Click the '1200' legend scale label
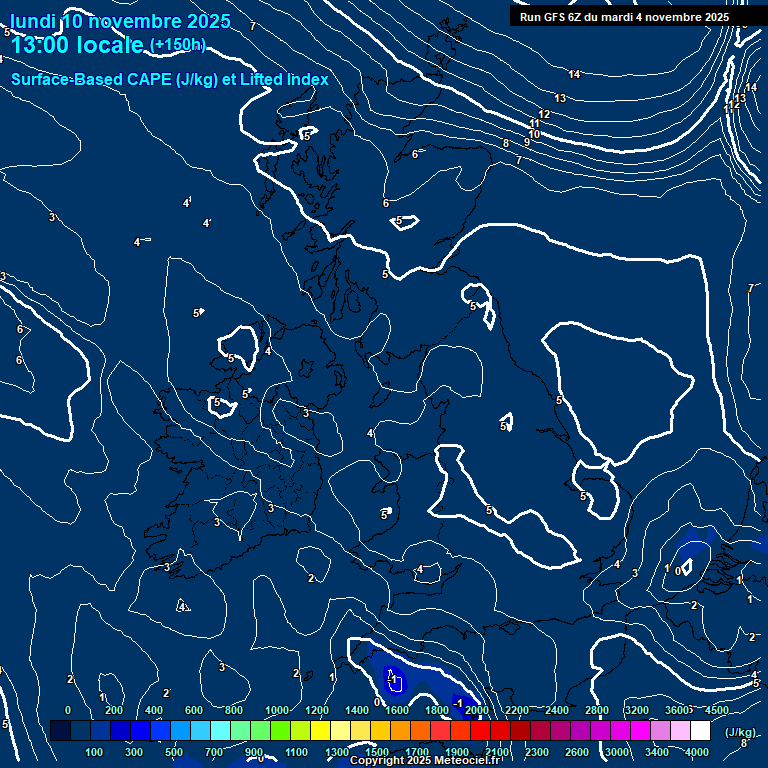The height and width of the screenshot is (768, 768). point(317,710)
